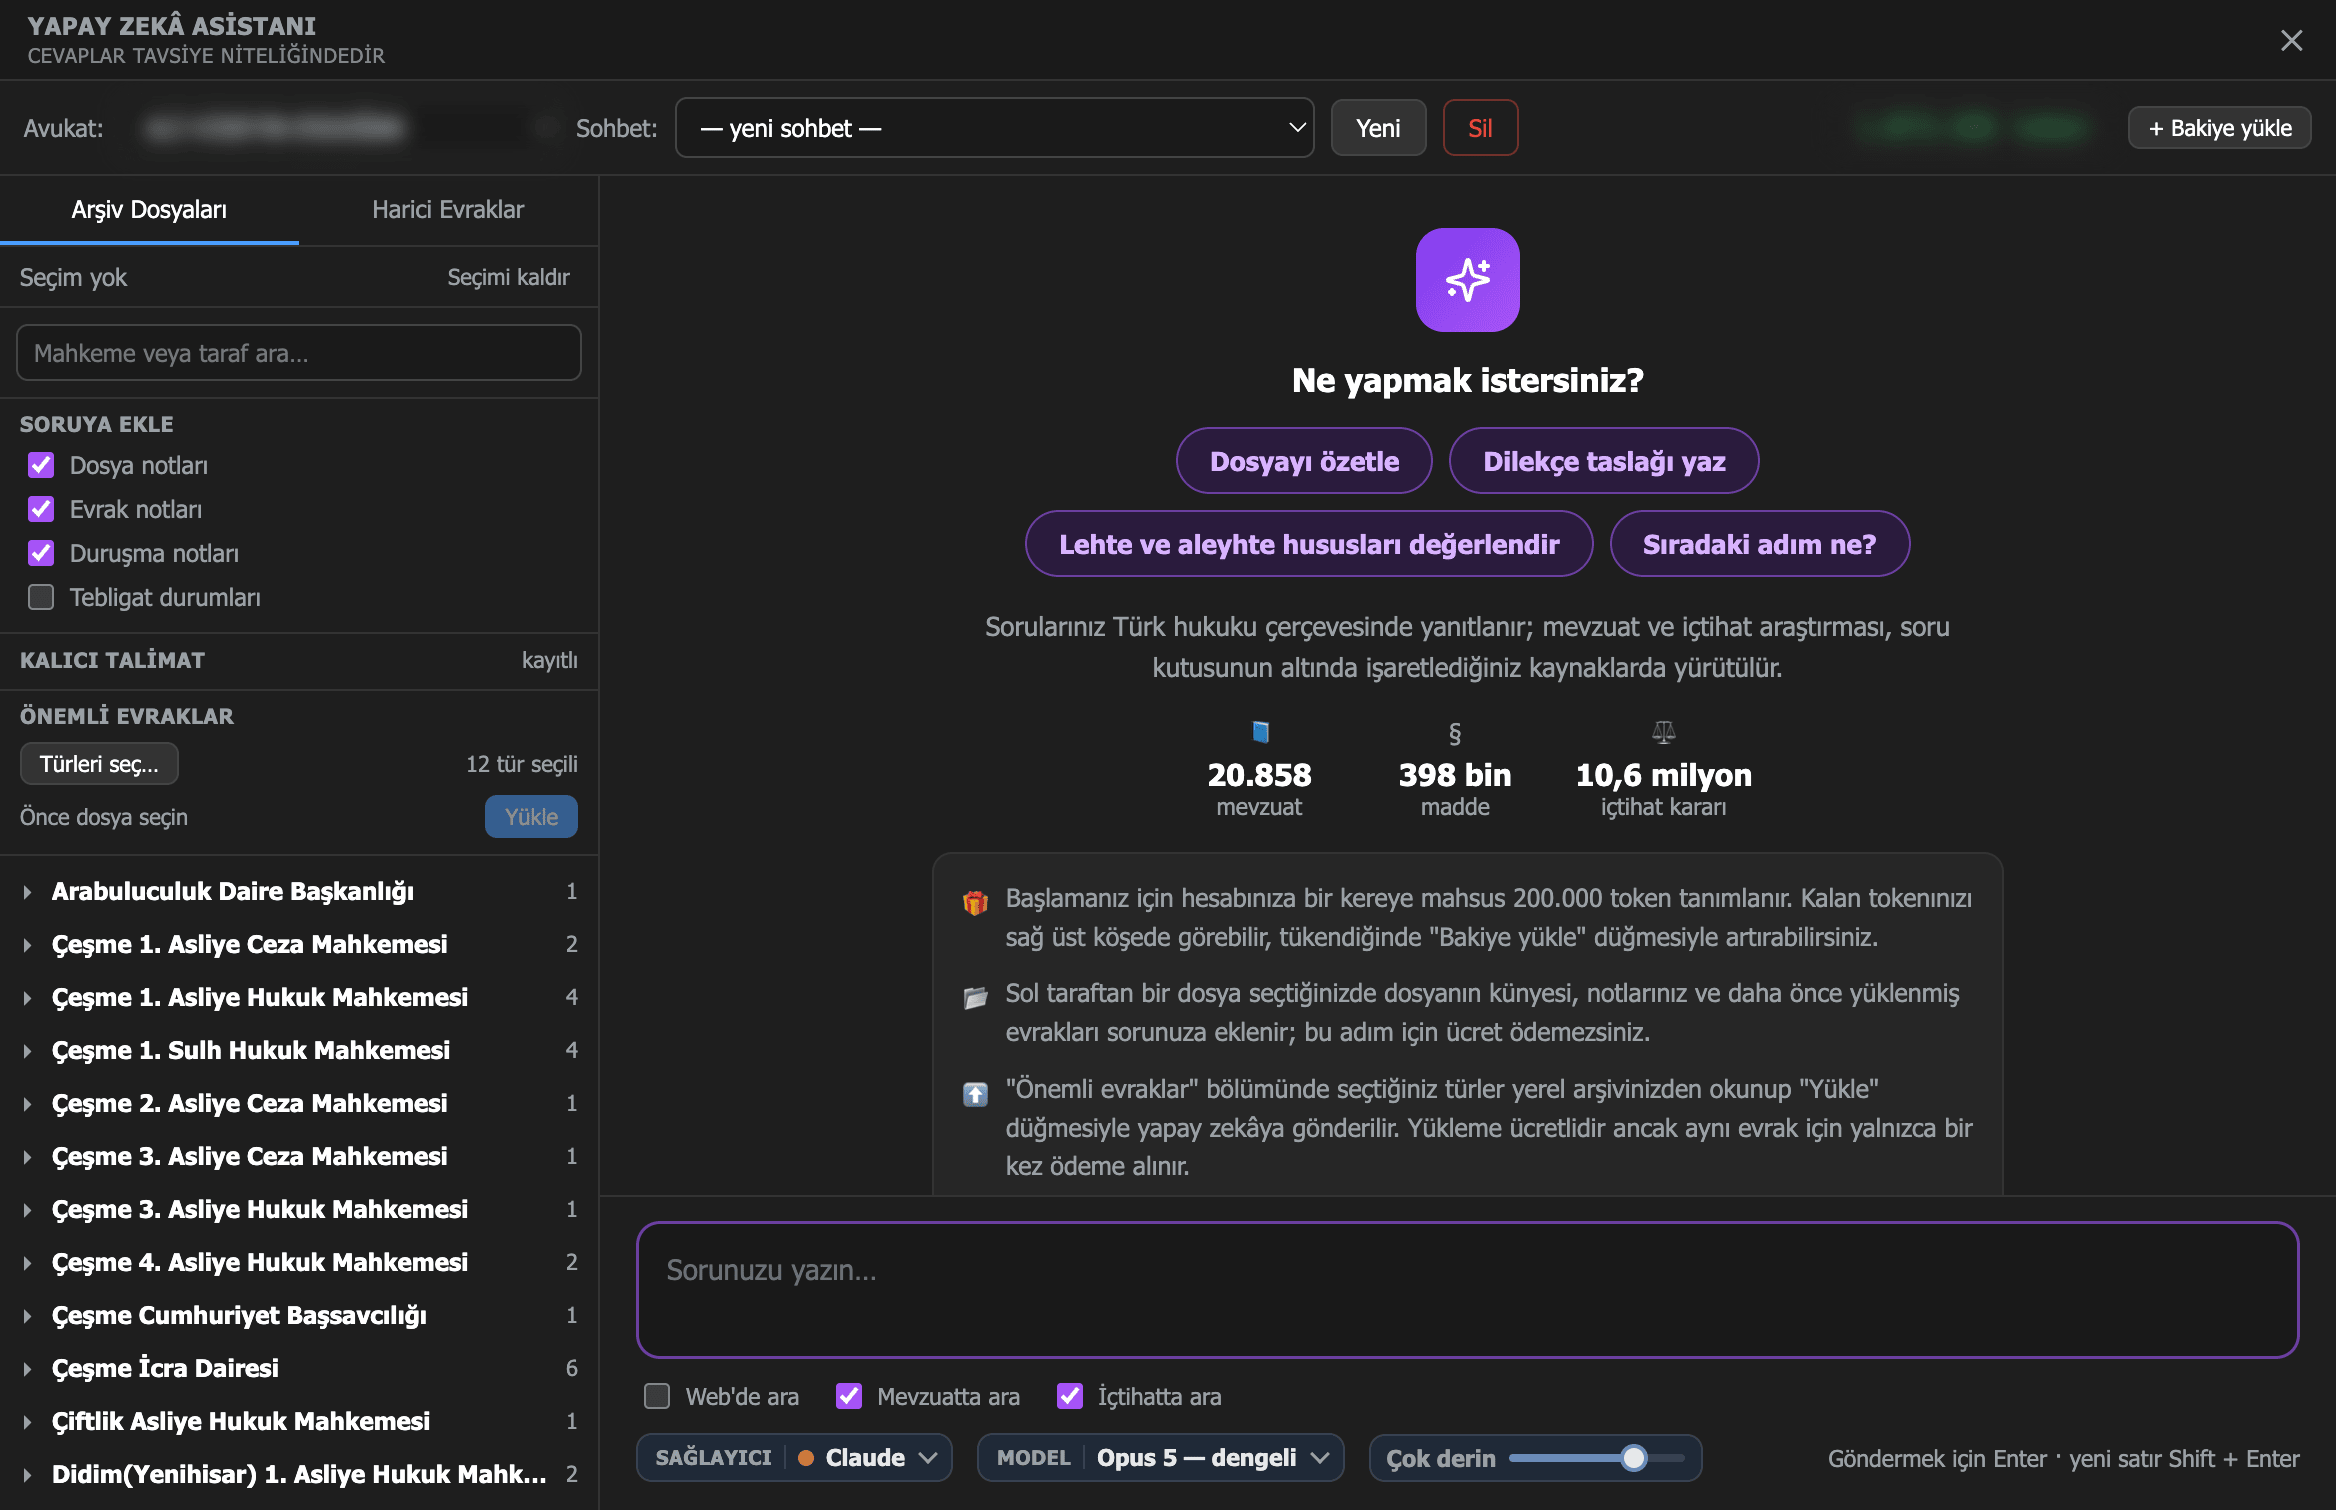Expand the Kalıcı Talimat section
Image resolution: width=2336 pixels, height=1510 pixels.
click(x=299, y=660)
